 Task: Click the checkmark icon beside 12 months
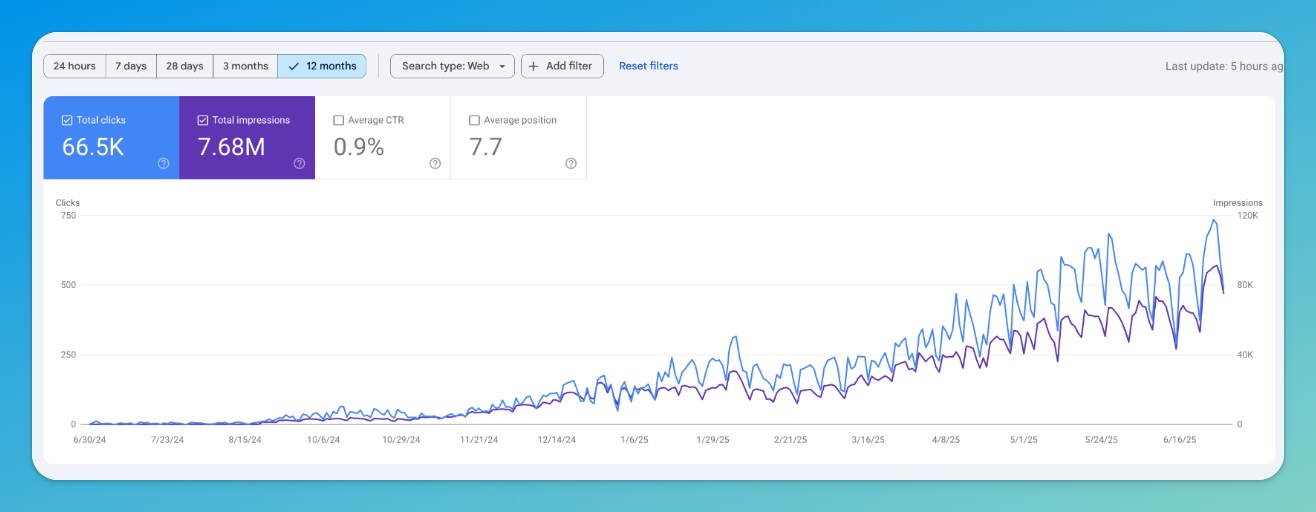coord(293,67)
